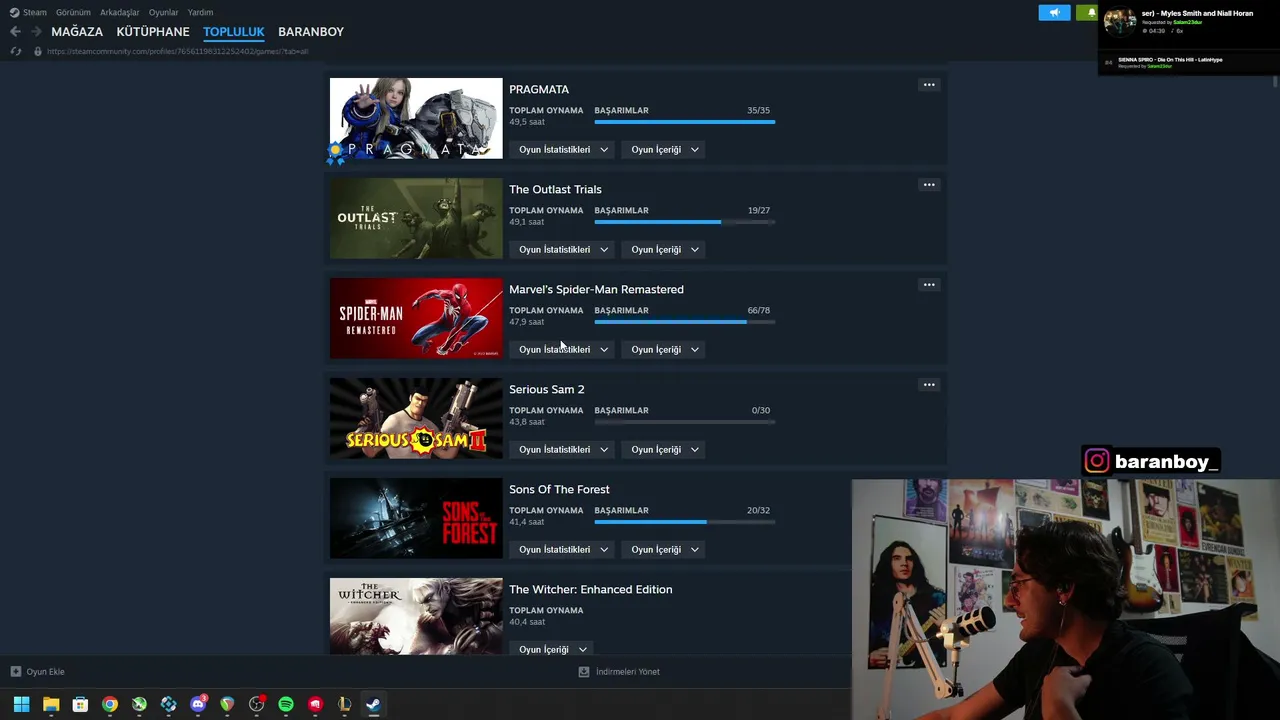Open the Görünüm menu
Screen dimensions: 1280x720
click(x=73, y=13)
